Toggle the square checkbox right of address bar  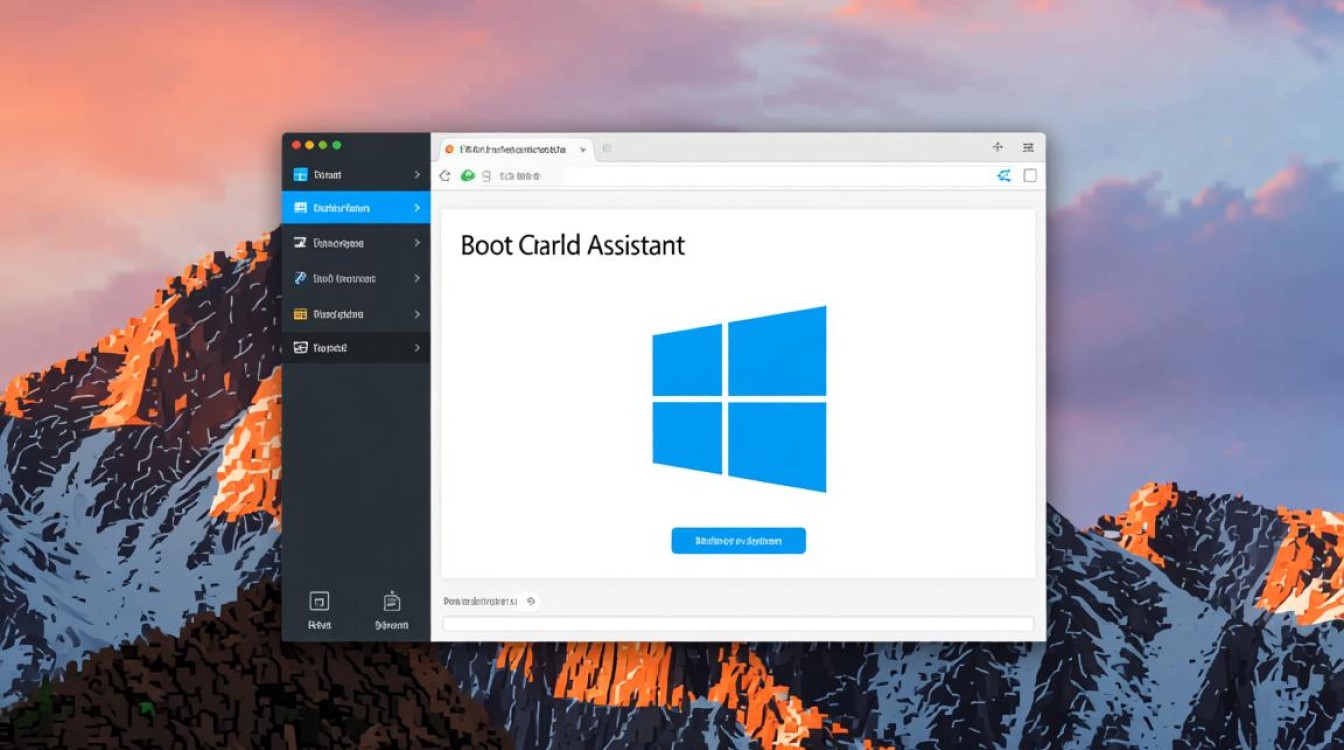[x=1030, y=176]
